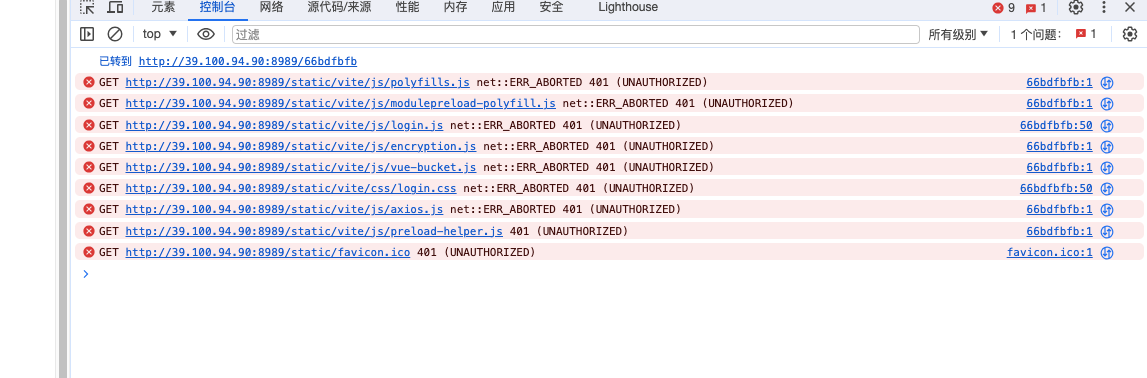Show console sidebar icon
Viewport: 1147px width, 378px height.
[87, 34]
